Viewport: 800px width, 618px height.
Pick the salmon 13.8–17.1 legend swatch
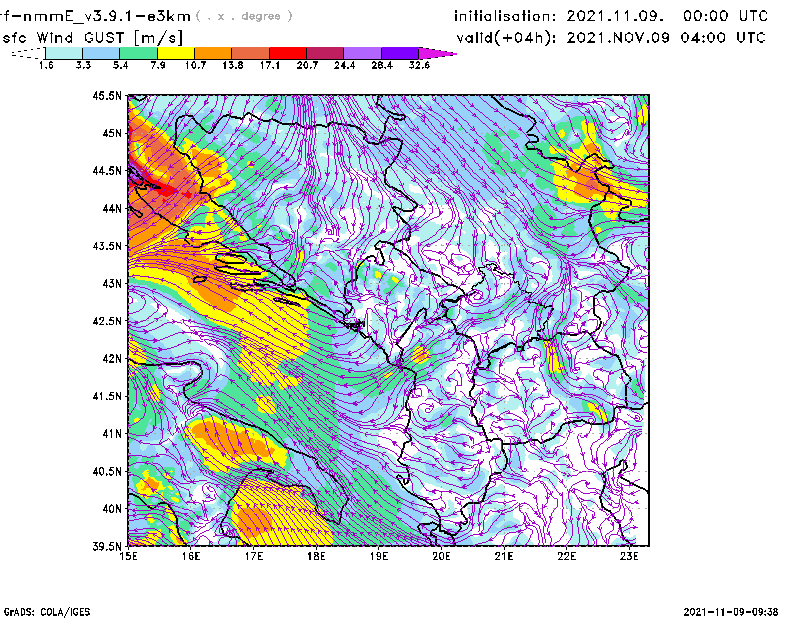click(251, 53)
